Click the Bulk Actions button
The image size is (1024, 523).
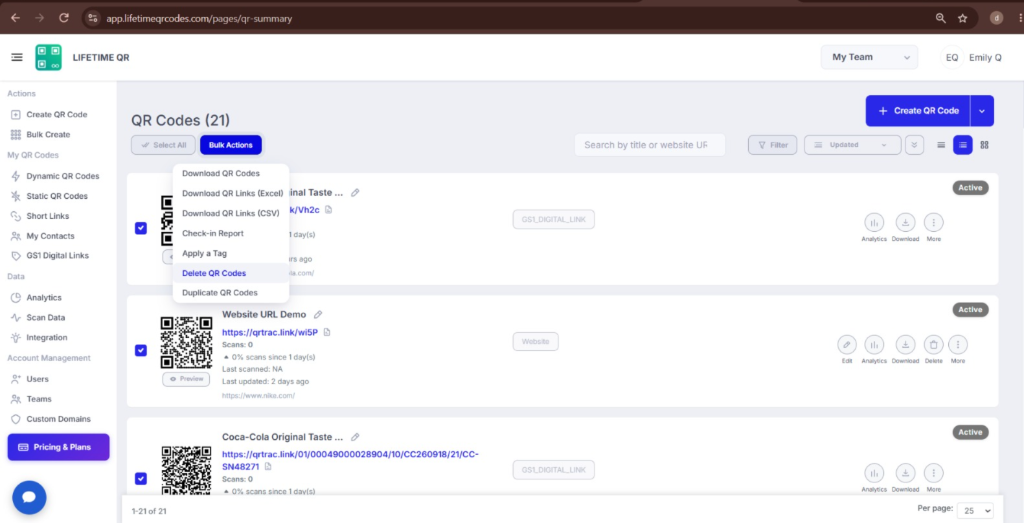pos(231,145)
